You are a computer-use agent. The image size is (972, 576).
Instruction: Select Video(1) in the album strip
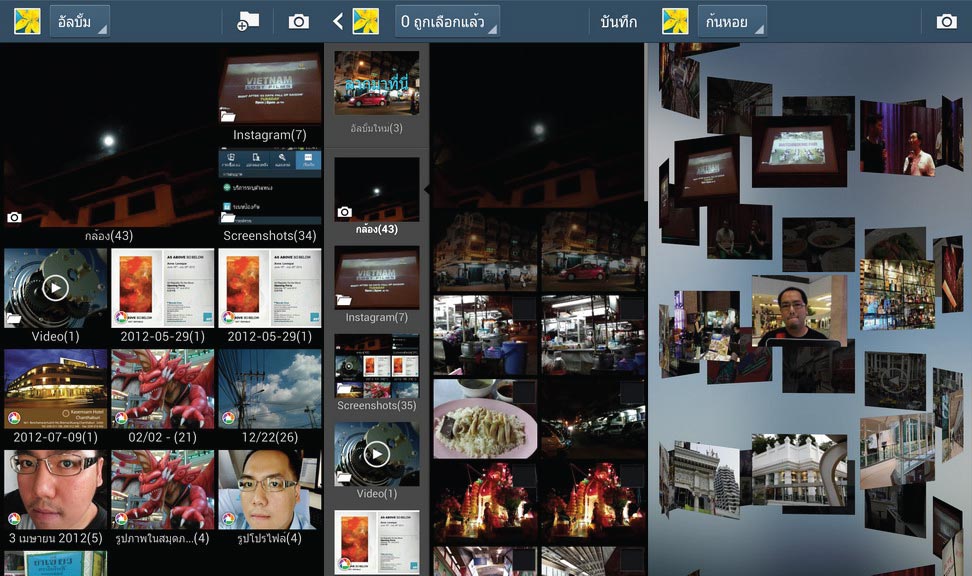click(x=377, y=461)
